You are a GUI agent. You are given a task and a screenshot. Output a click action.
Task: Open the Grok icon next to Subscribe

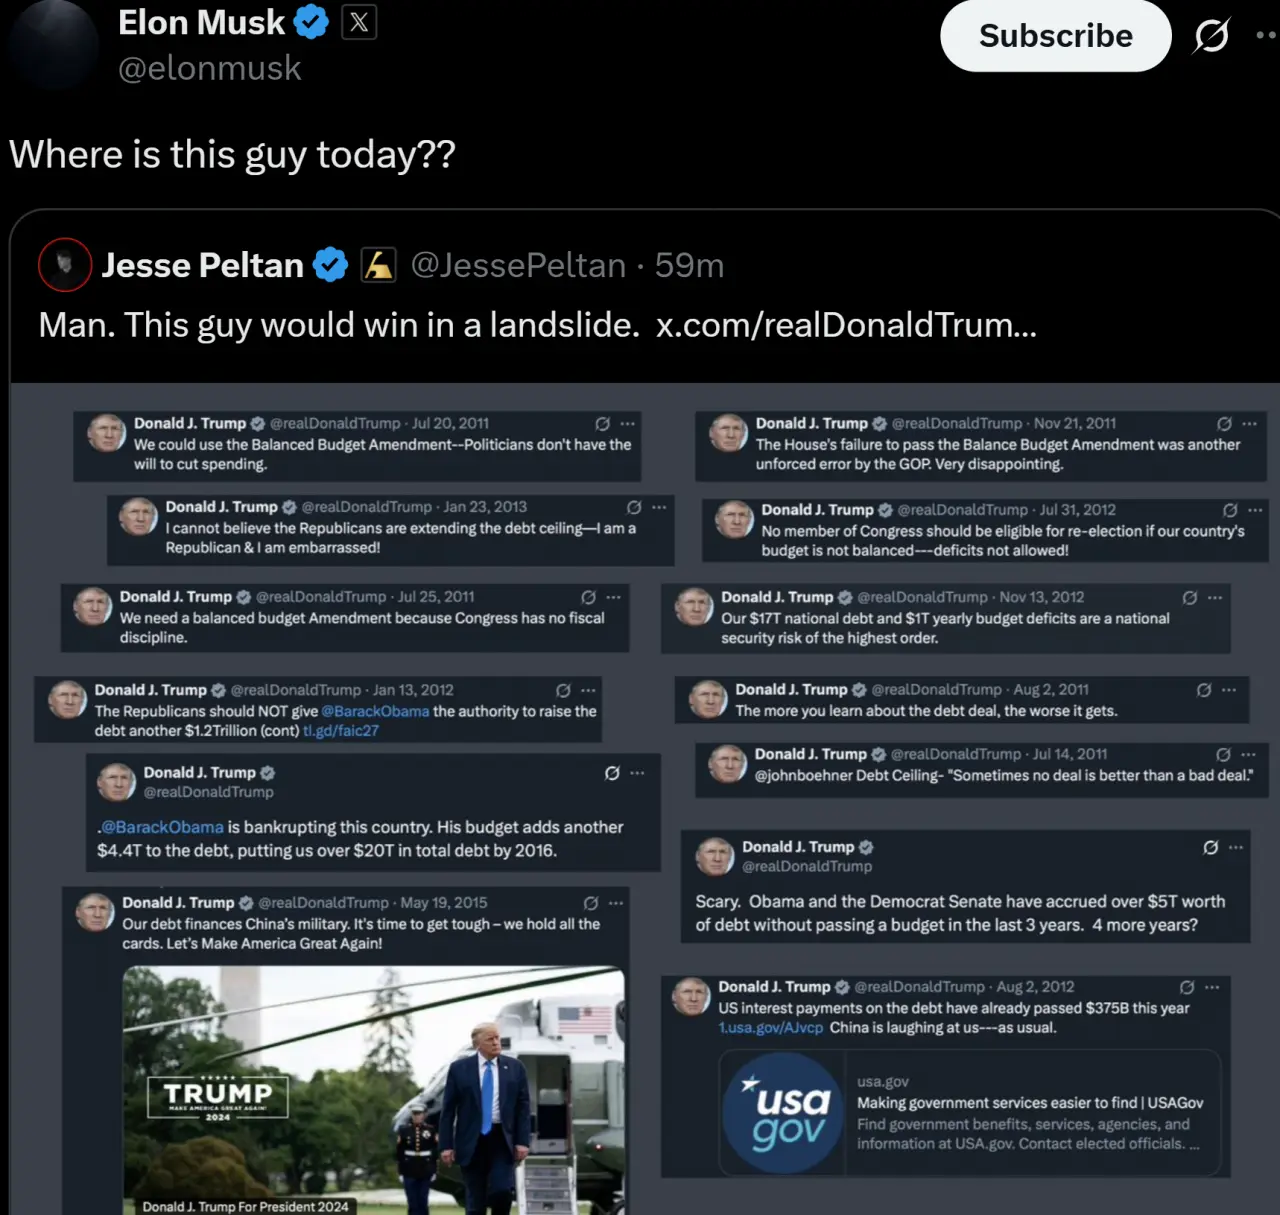[x=1211, y=37]
